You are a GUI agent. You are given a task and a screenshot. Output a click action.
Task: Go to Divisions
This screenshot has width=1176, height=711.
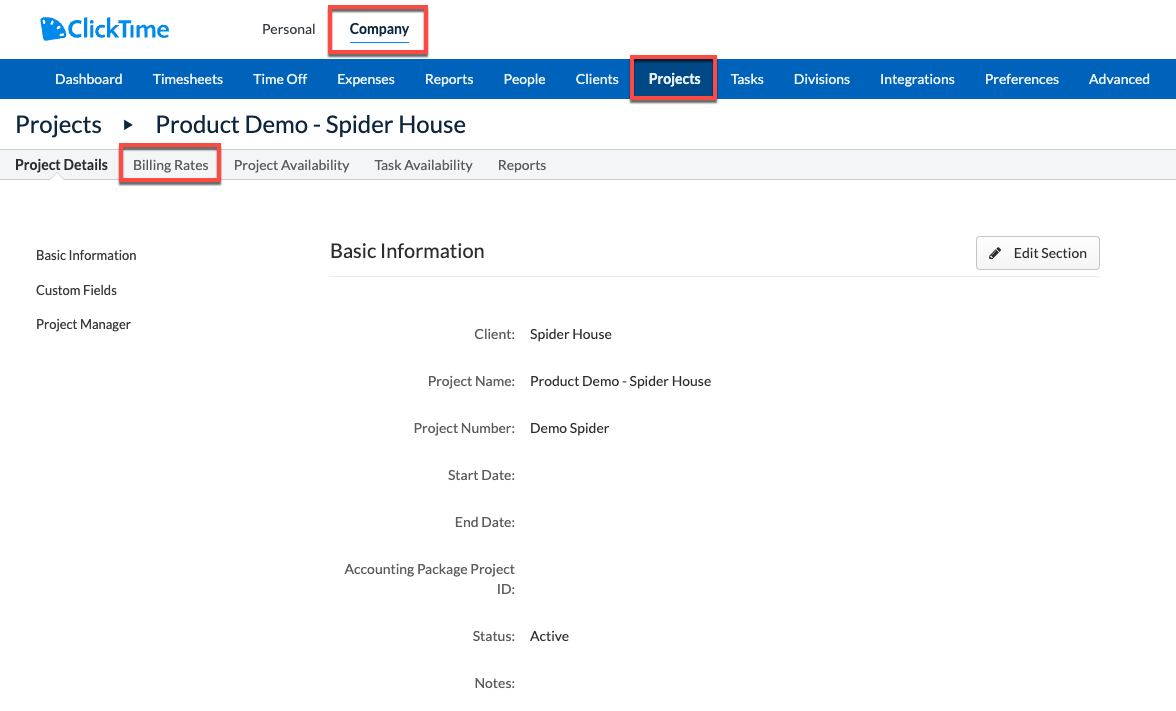click(x=821, y=79)
